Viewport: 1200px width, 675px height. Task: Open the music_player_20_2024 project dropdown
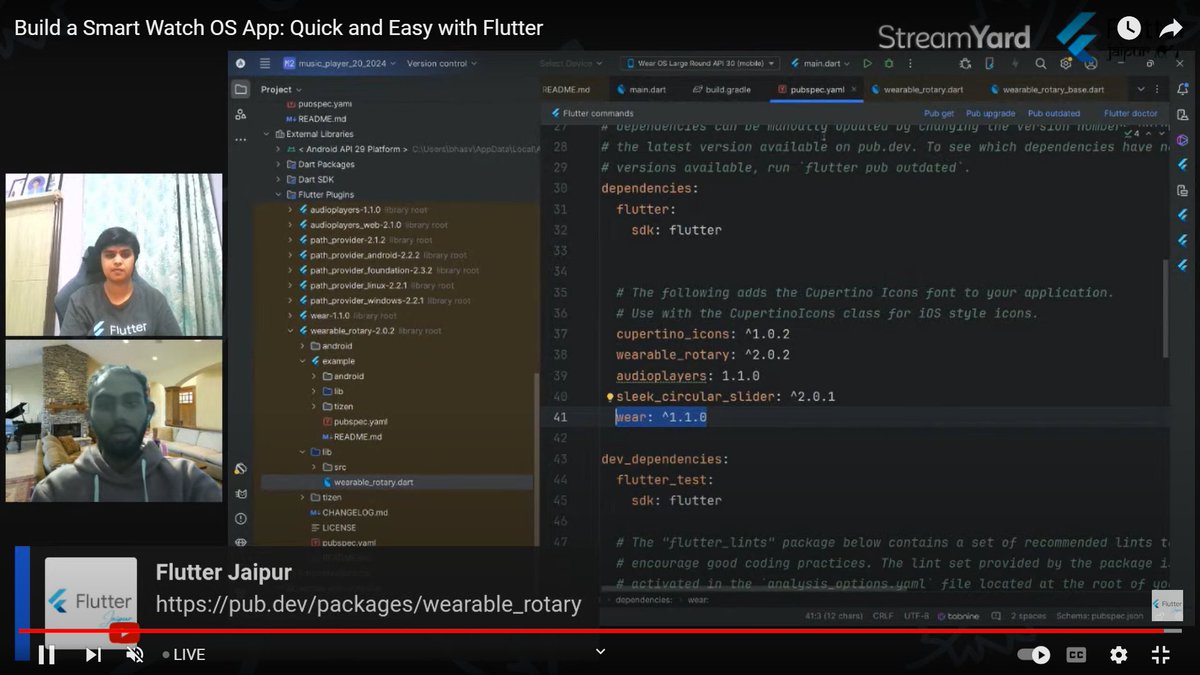coord(340,63)
